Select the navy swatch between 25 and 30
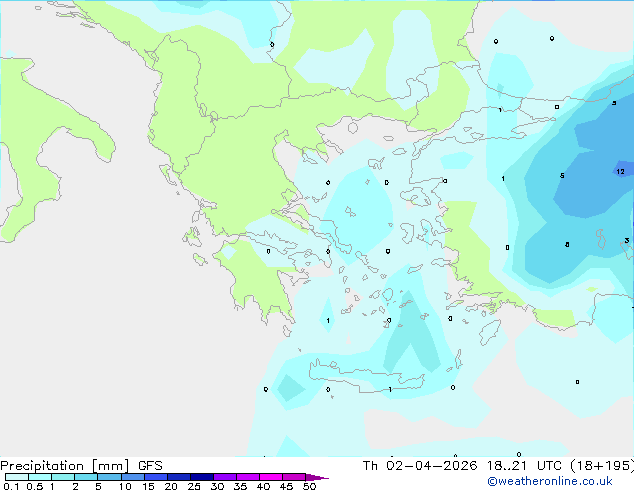634x490 pixels. click(x=201, y=477)
